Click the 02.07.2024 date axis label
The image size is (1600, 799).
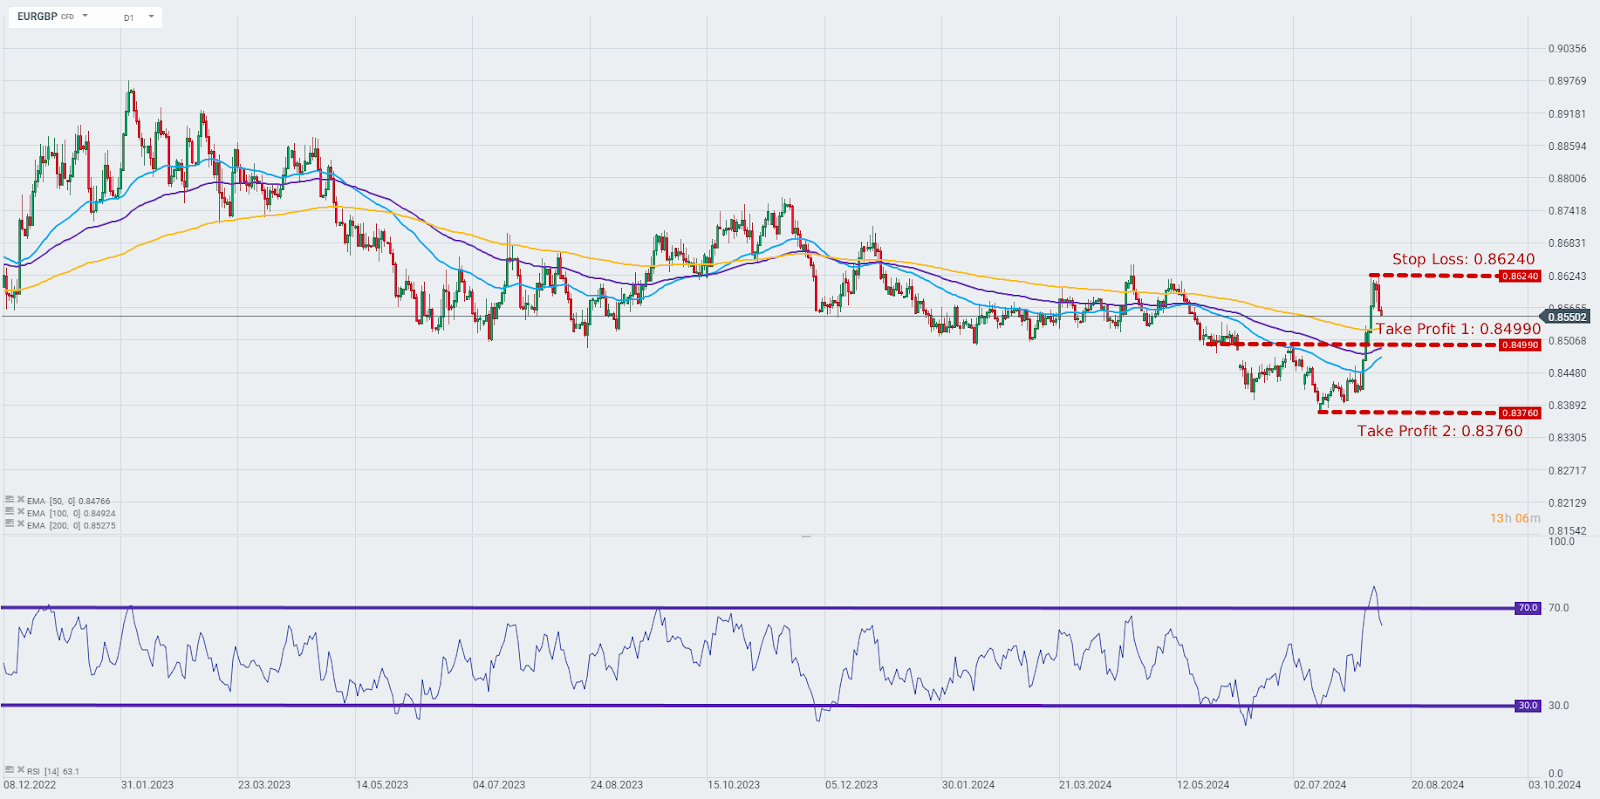coord(1320,785)
